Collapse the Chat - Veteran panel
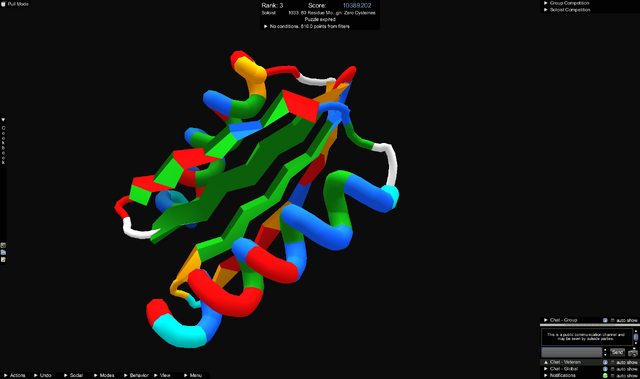640x379 pixels. tap(546, 362)
